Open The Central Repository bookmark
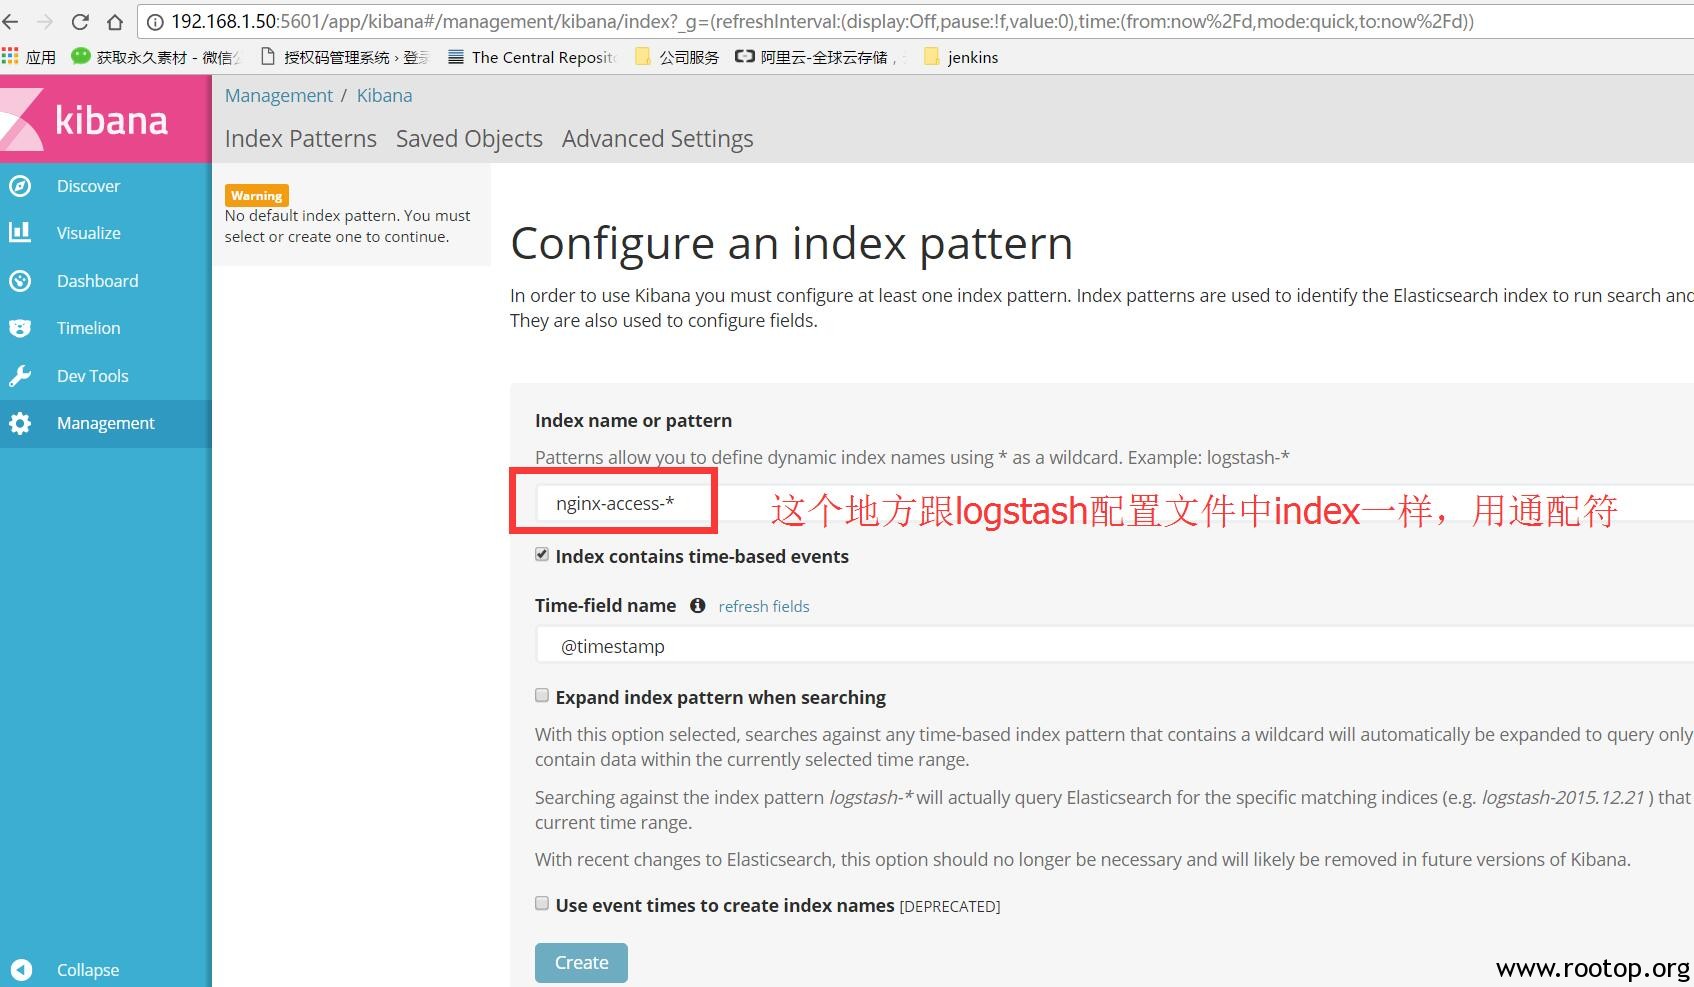1694x987 pixels. pos(533,57)
